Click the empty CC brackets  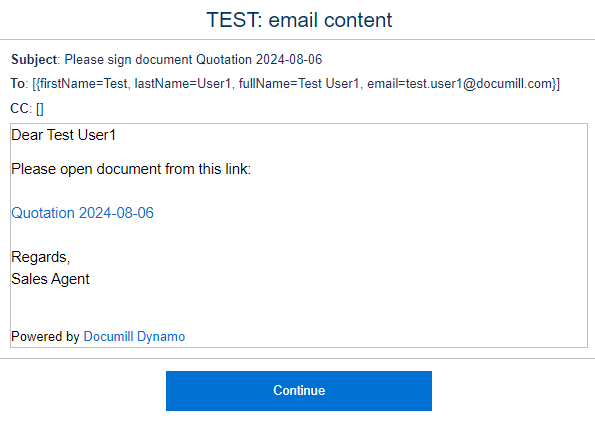tap(40, 109)
